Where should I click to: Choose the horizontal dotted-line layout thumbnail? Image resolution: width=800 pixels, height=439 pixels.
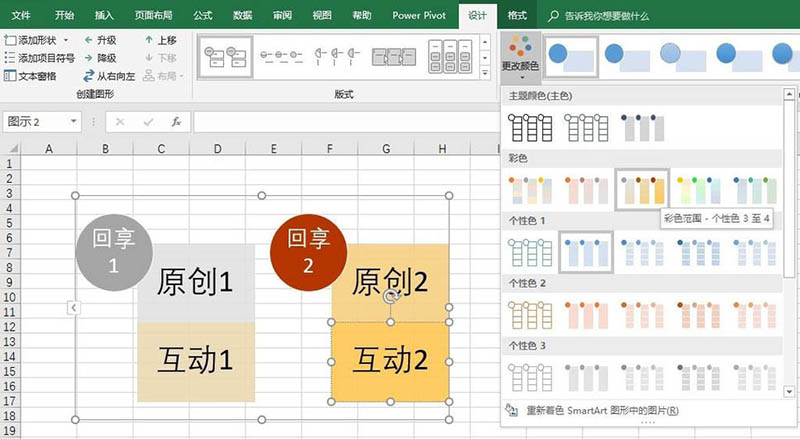tap(281, 56)
